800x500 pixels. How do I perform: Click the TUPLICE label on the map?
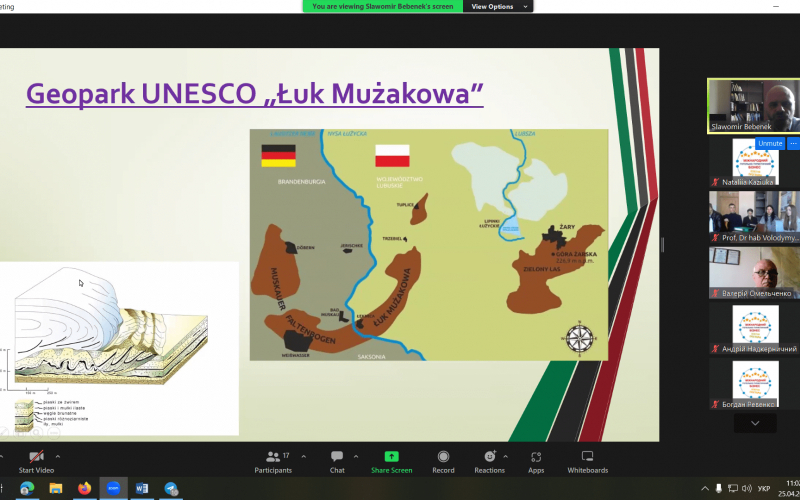click(404, 205)
